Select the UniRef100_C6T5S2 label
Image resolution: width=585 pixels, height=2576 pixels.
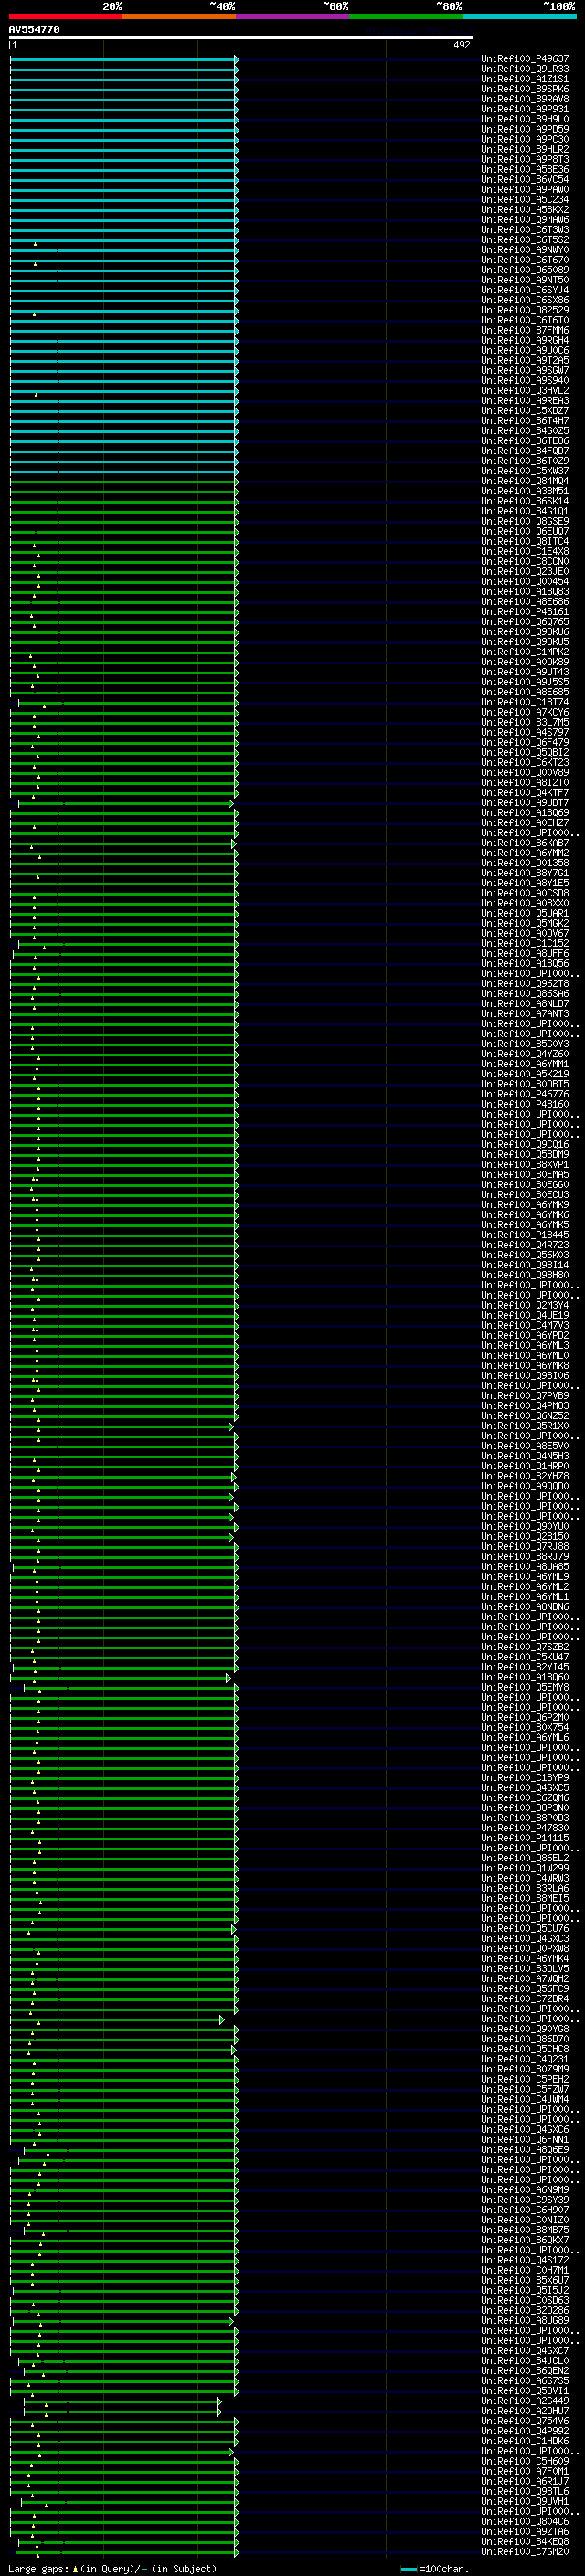(525, 240)
